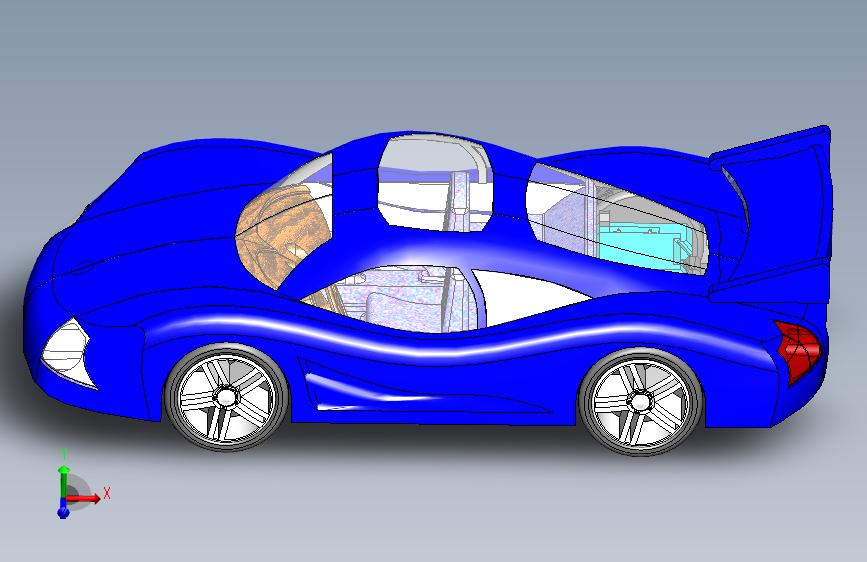Click the red X axis of the orientation triad

coord(84,498)
